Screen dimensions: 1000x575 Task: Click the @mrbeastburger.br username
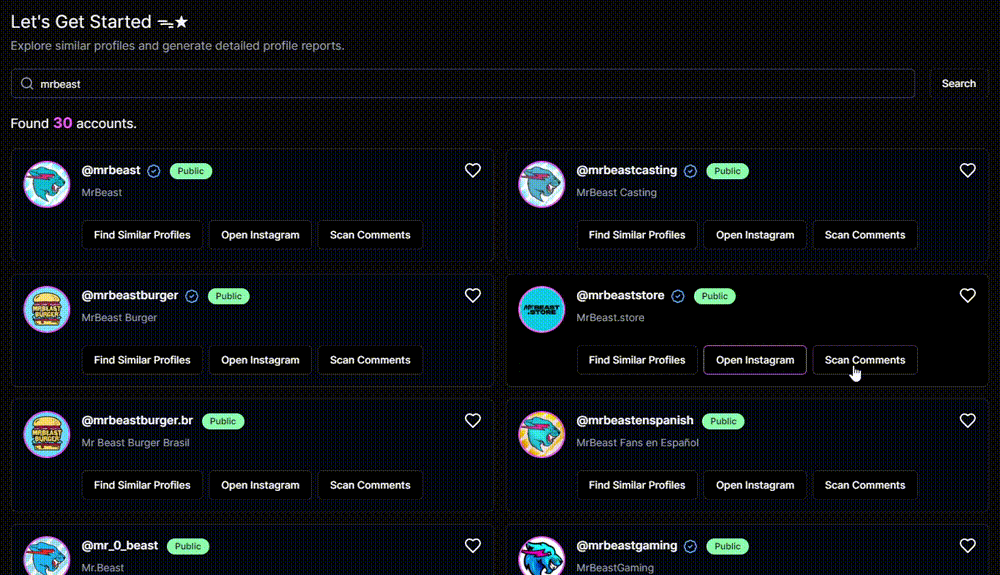[137, 420]
